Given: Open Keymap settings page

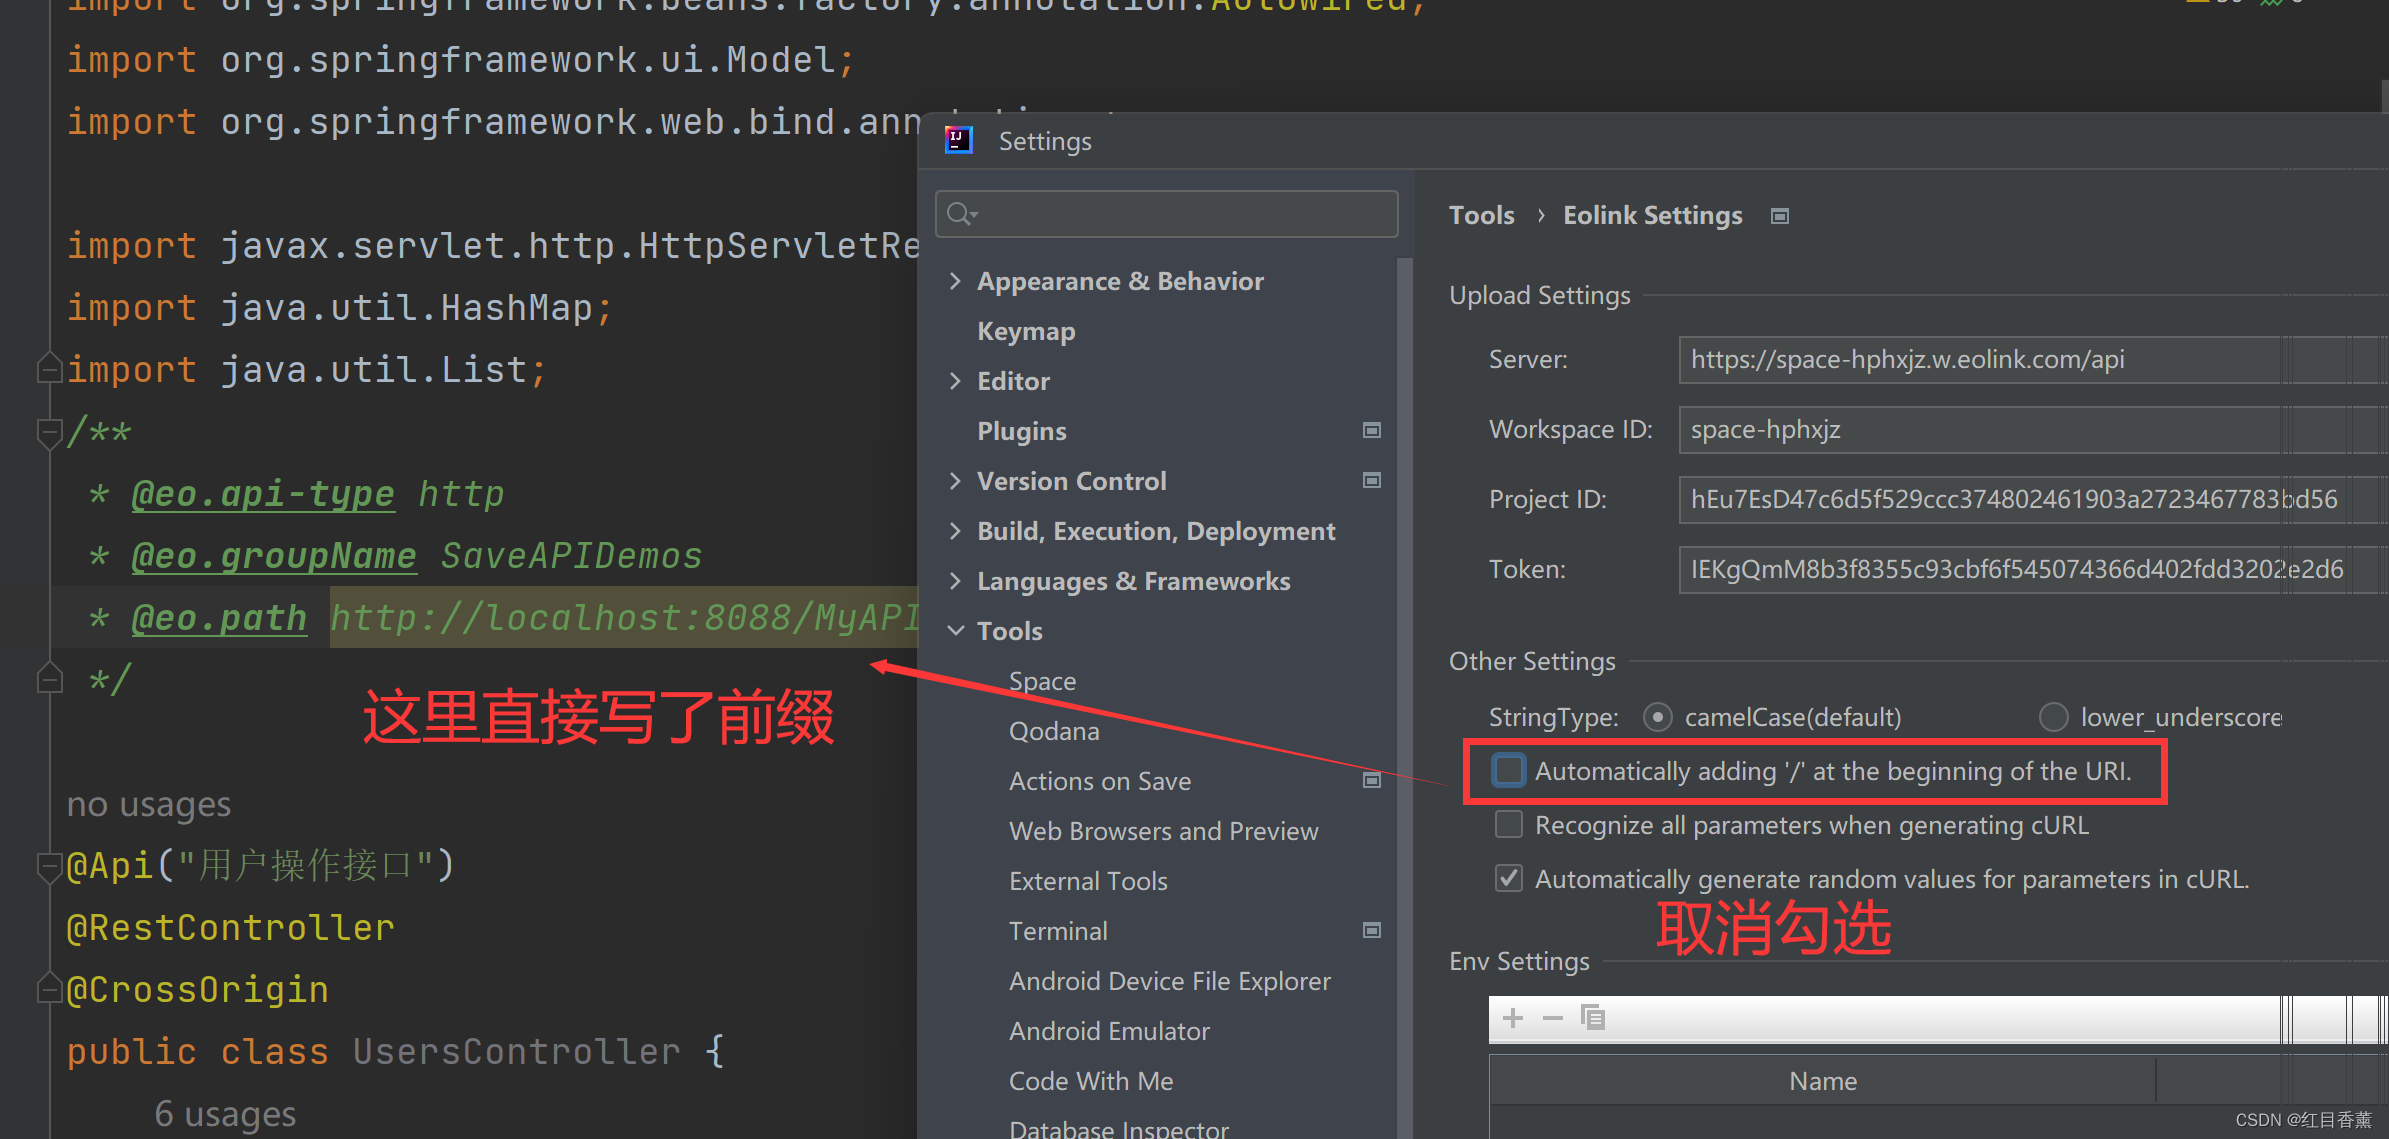Looking at the screenshot, I should [x=1026, y=331].
